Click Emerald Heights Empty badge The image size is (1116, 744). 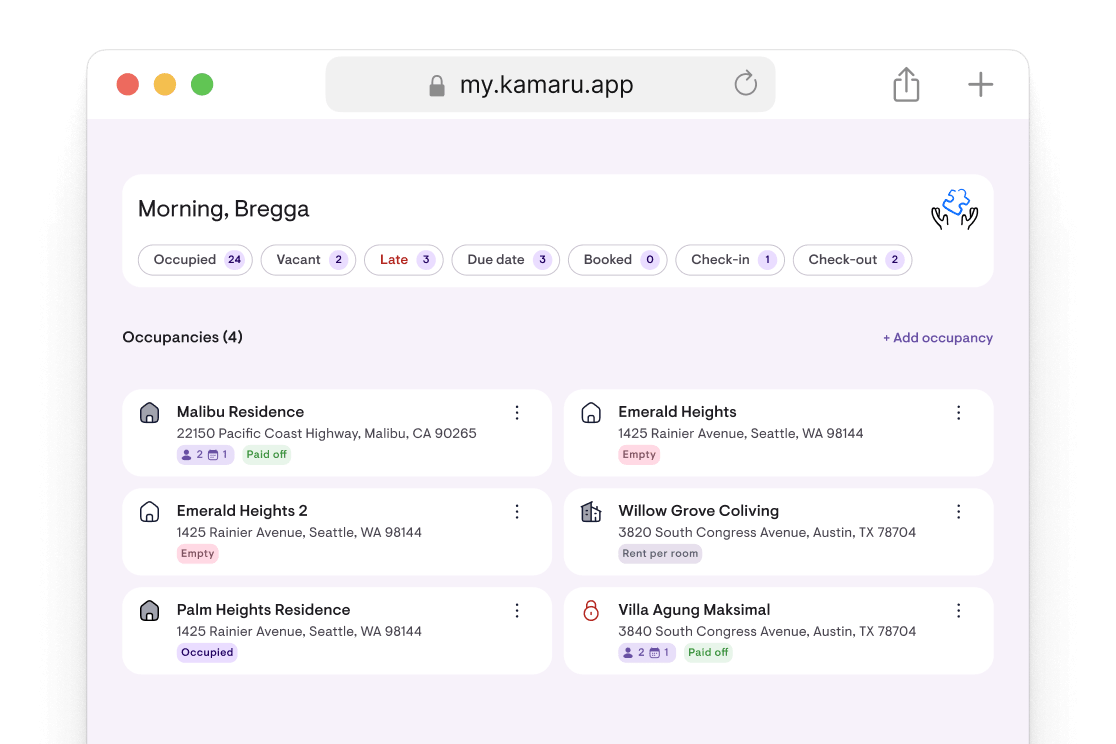[638, 454]
